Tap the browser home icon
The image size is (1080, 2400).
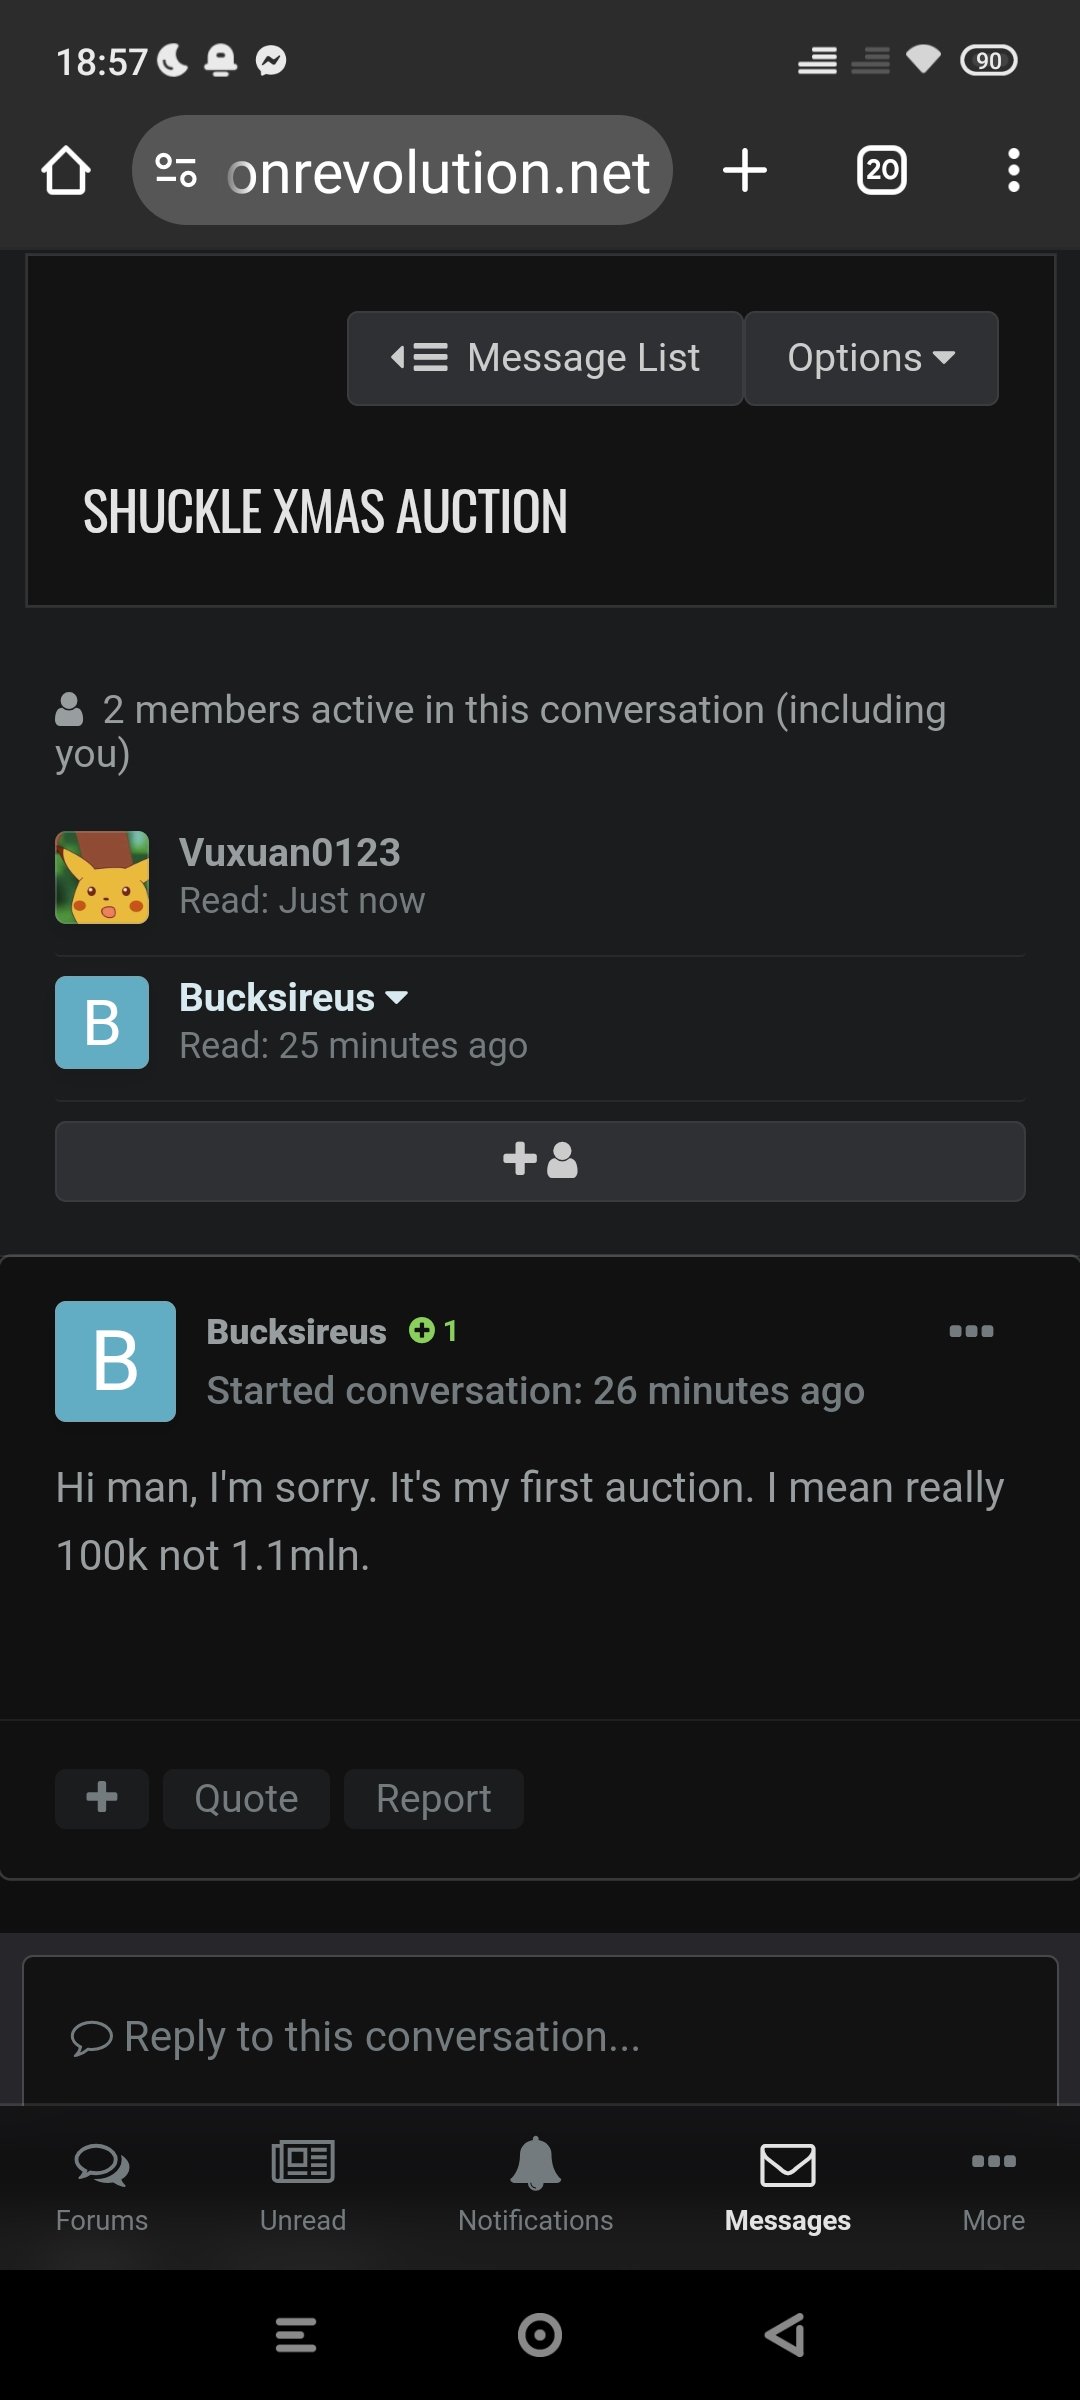(x=66, y=171)
